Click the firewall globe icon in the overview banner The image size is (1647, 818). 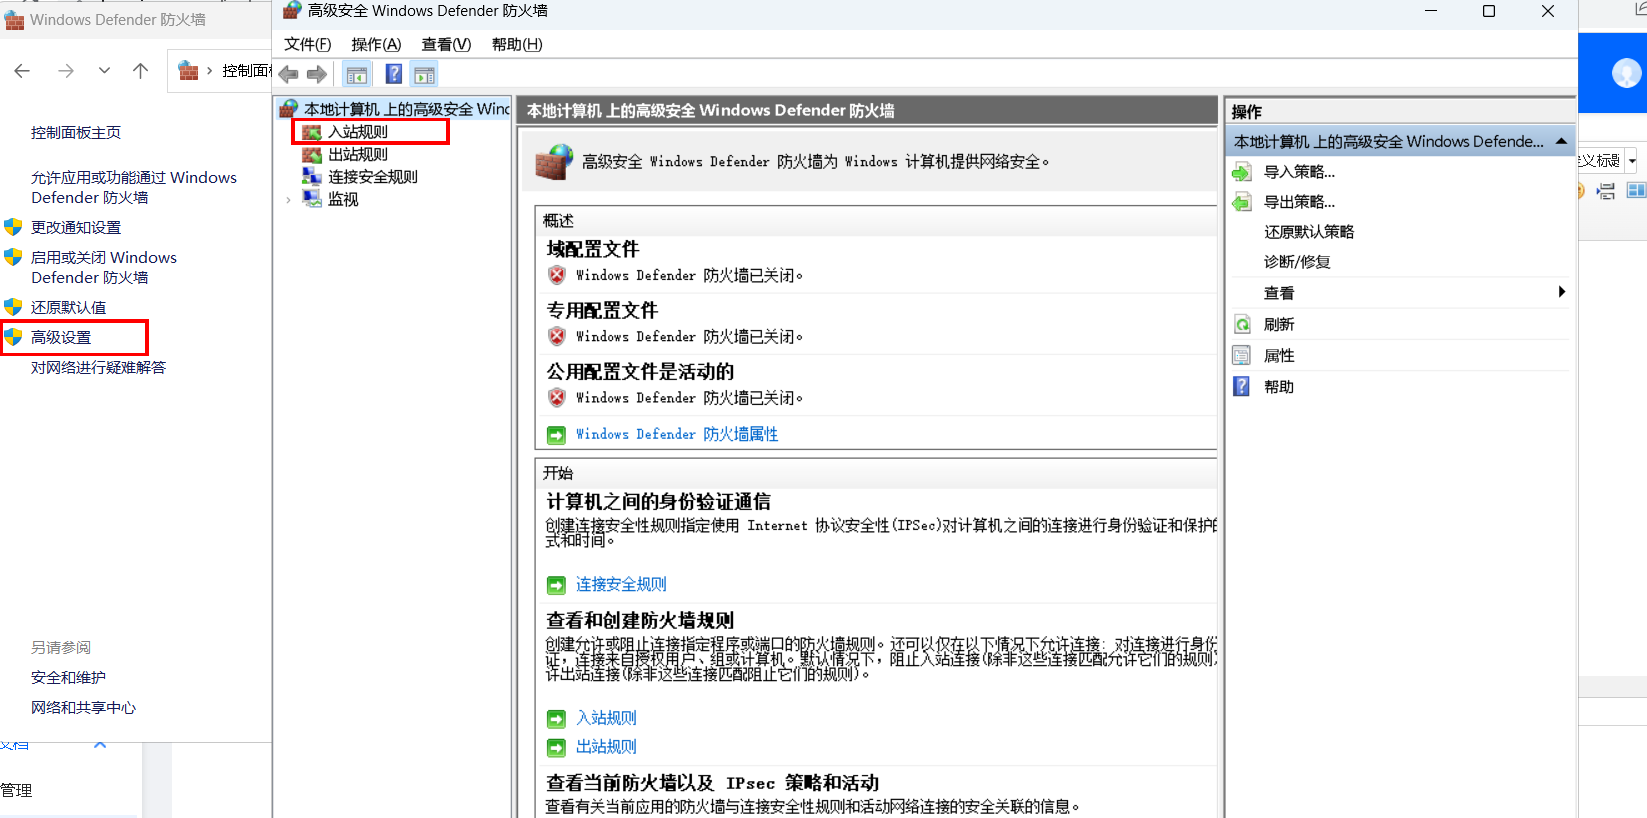pyautogui.click(x=554, y=162)
